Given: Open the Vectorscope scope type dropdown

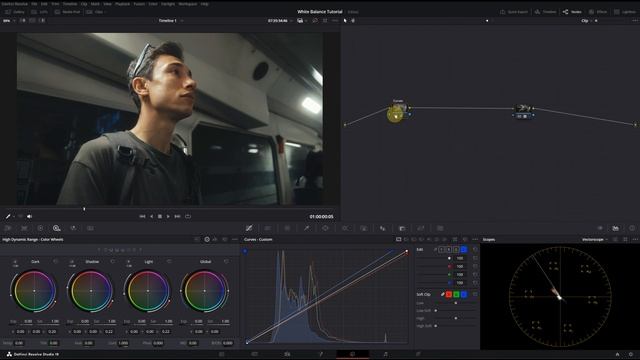Looking at the screenshot, I should [595, 240].
